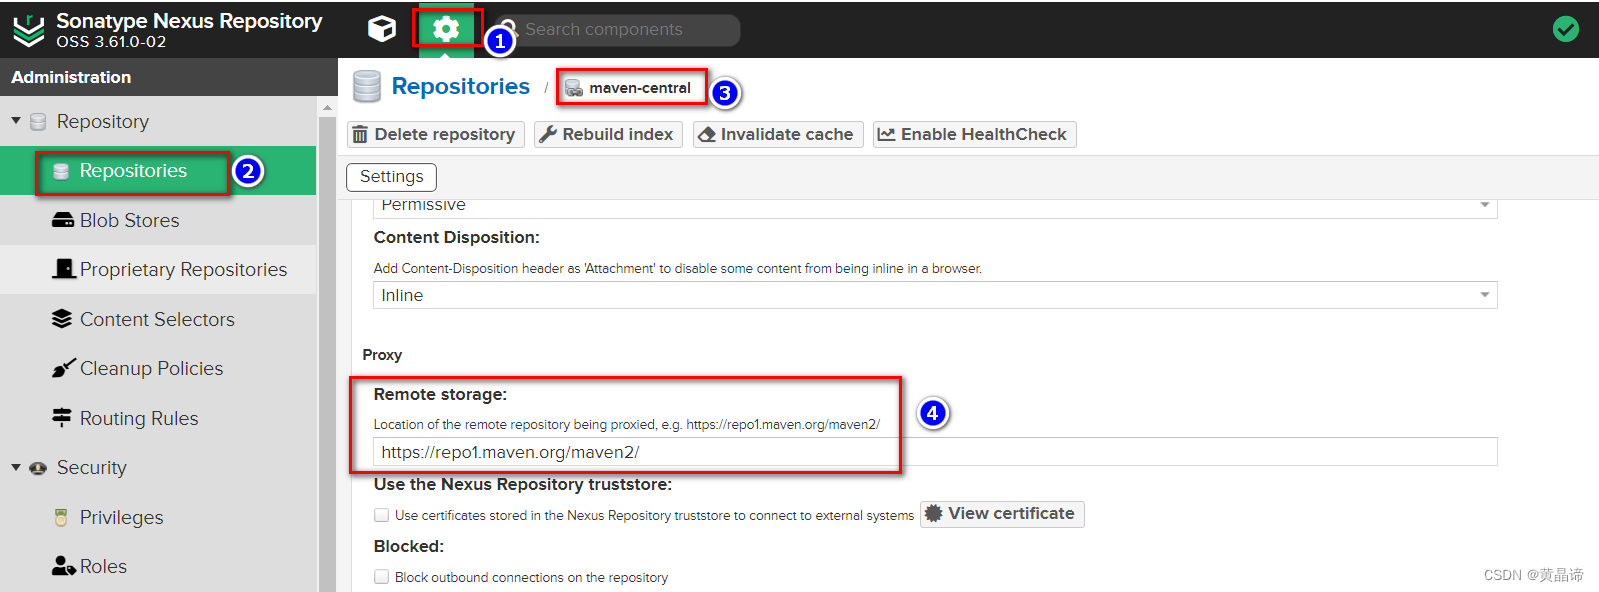Open Proprietary Repositories in the sidebar
The height and width of the screenshot is (592, 1599).
click(158, 269)
